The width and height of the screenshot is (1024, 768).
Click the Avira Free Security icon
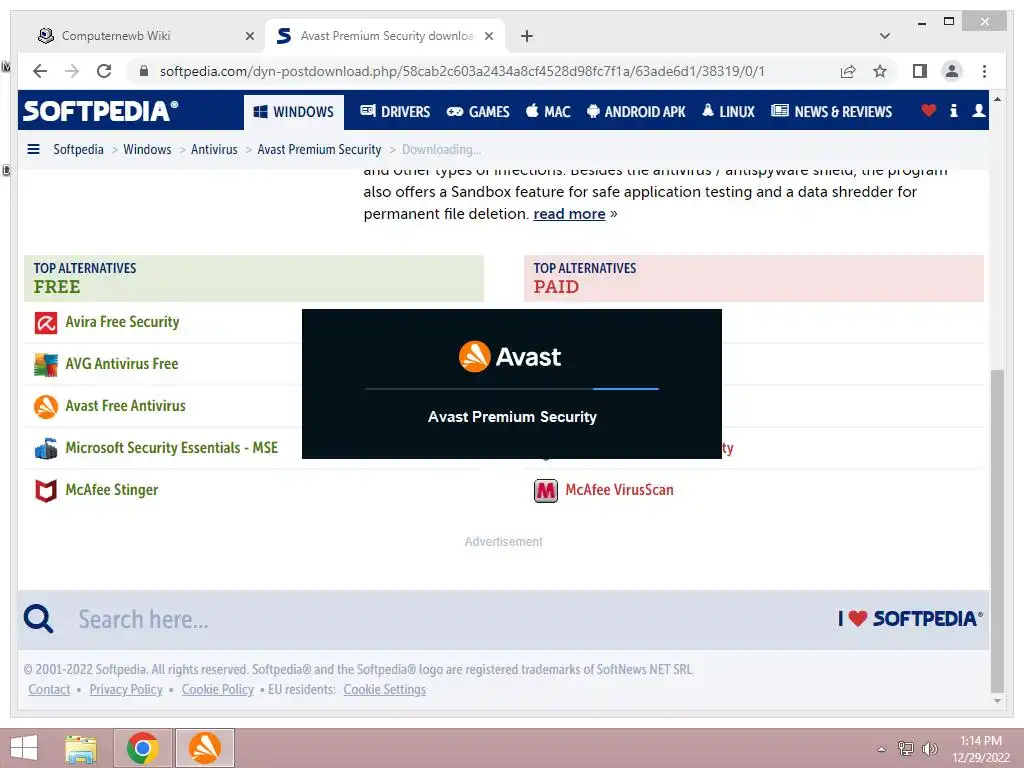coord(46,323)
